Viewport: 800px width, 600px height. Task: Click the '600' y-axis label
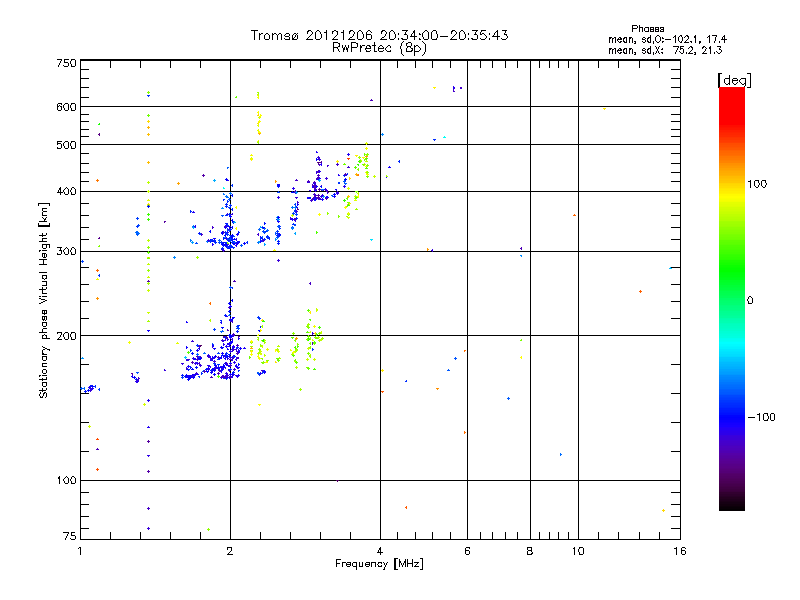click(66, 107)
